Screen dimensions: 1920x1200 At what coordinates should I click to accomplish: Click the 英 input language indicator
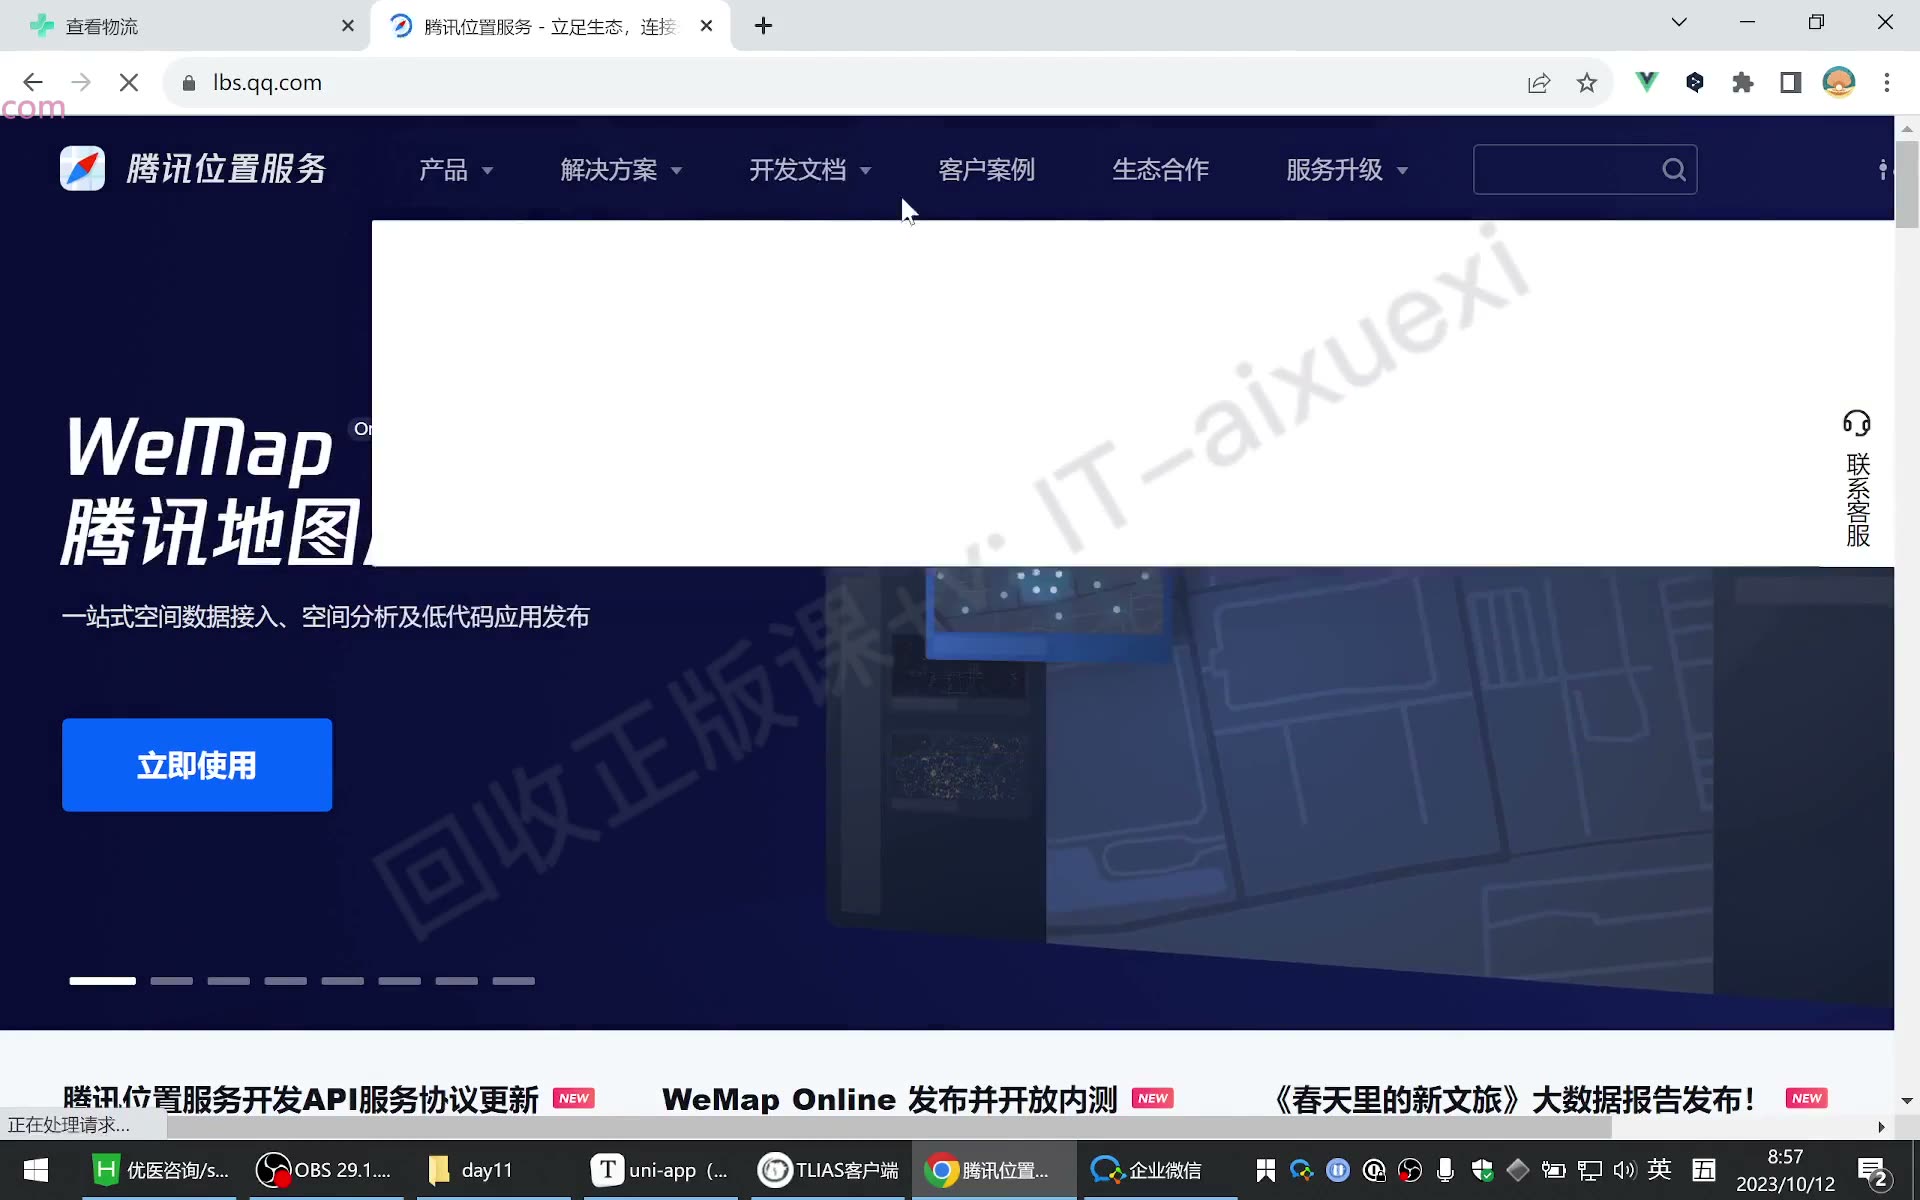[x=1660, y=1169]
